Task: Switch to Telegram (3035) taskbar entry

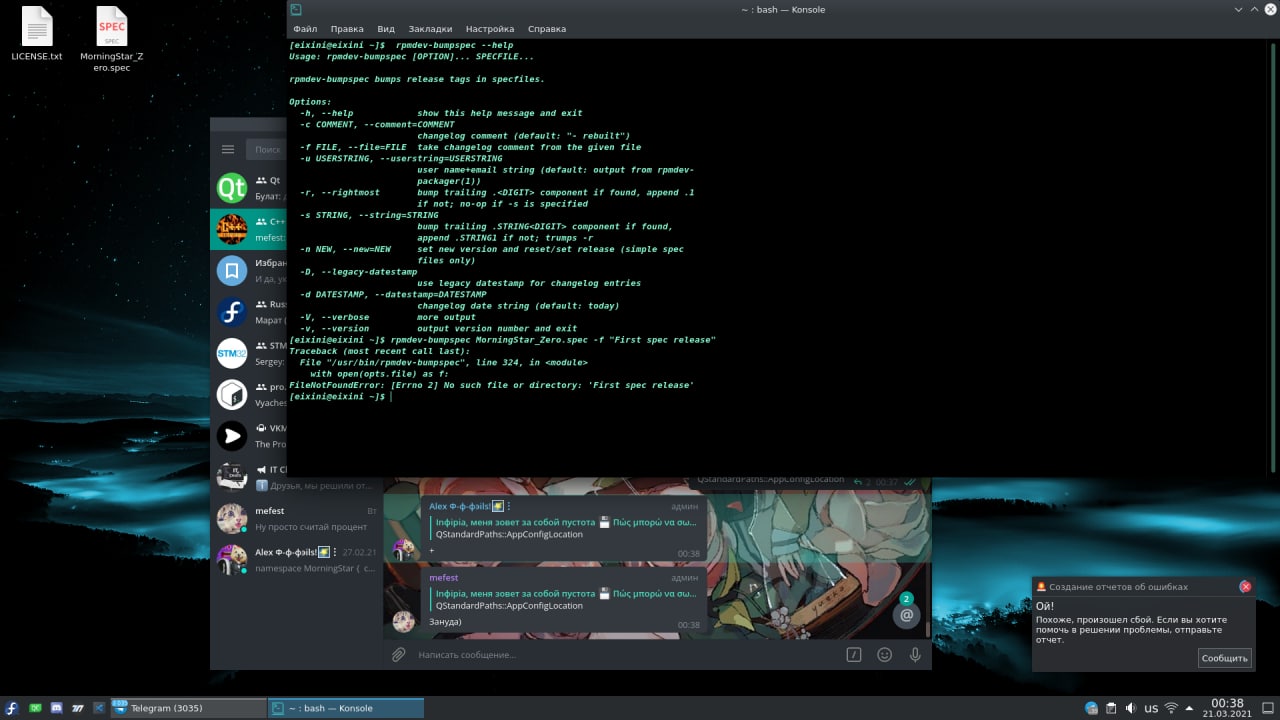Action: click(x=187, y=708)
